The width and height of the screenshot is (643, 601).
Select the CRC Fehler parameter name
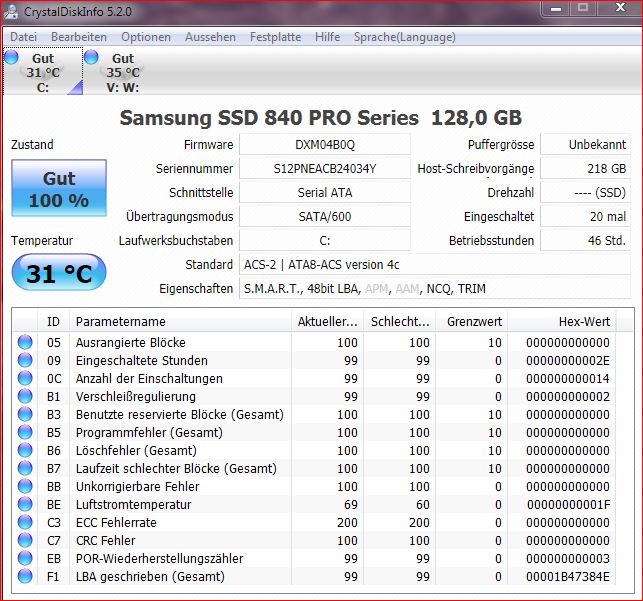[105, 541]
